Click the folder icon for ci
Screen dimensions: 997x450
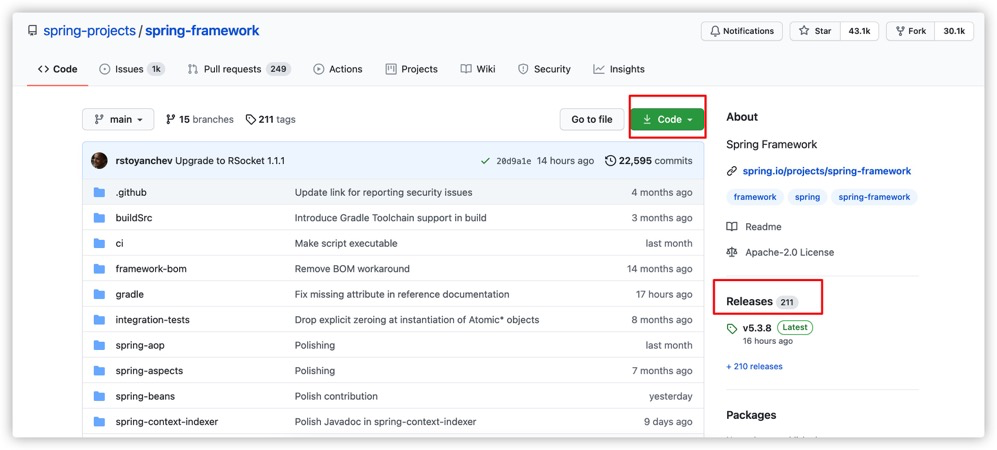(x=99, y=243)
